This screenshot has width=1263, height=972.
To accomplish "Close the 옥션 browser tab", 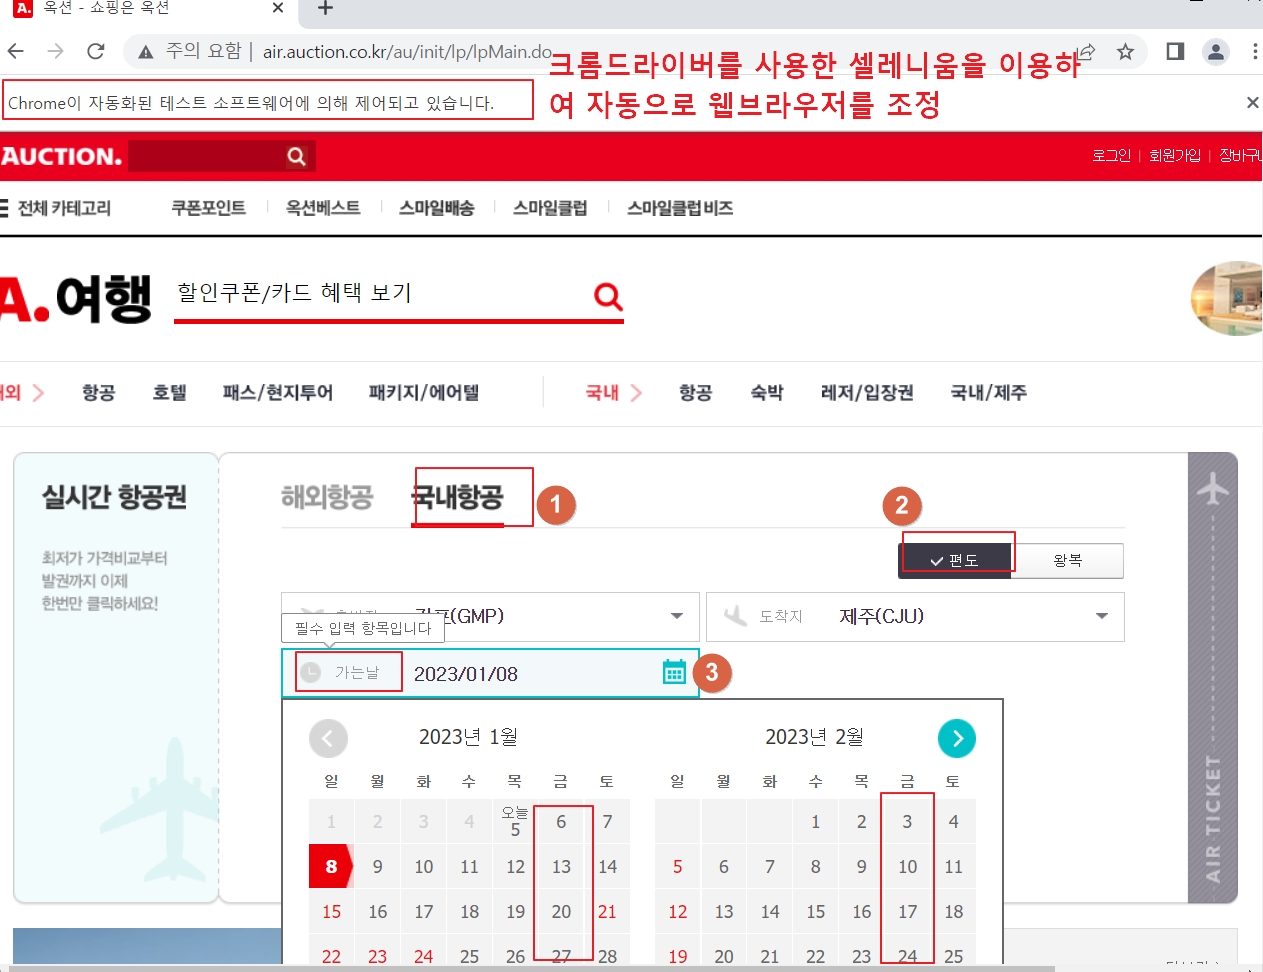I will [278, 8].
